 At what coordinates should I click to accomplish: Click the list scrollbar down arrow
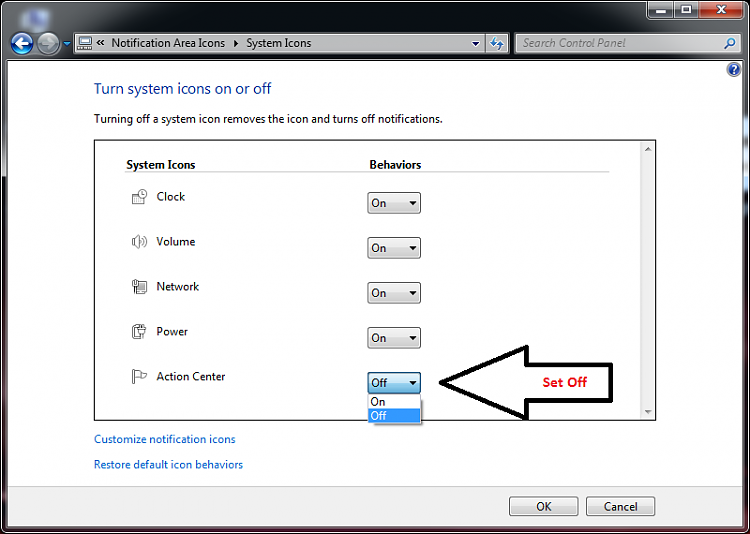tap(648, 412)
